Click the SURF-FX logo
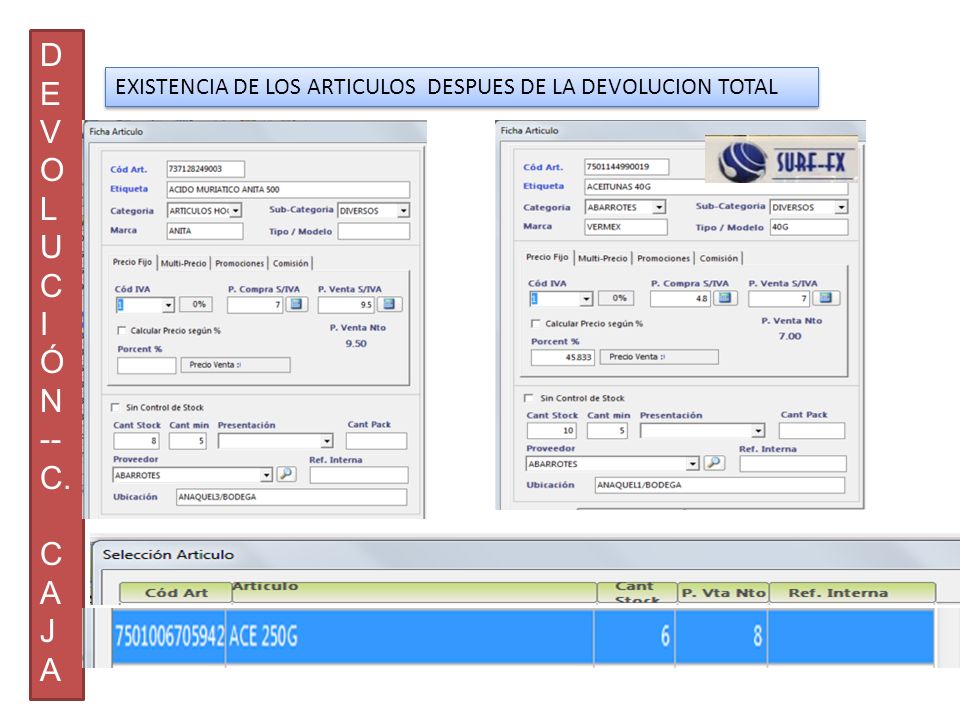The height and width of the screenshot is (720, 960). coord(781,160)
